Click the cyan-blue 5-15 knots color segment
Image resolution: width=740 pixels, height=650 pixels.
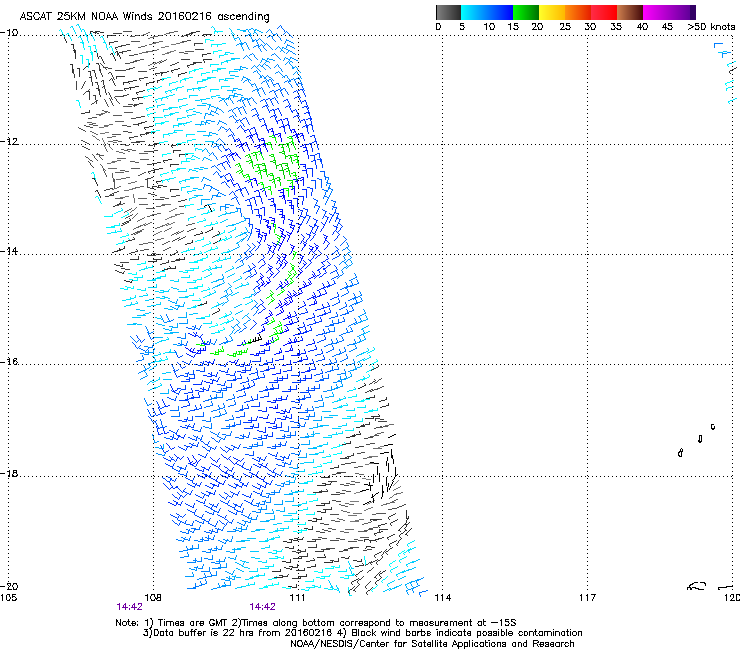(x=487, y=12)
